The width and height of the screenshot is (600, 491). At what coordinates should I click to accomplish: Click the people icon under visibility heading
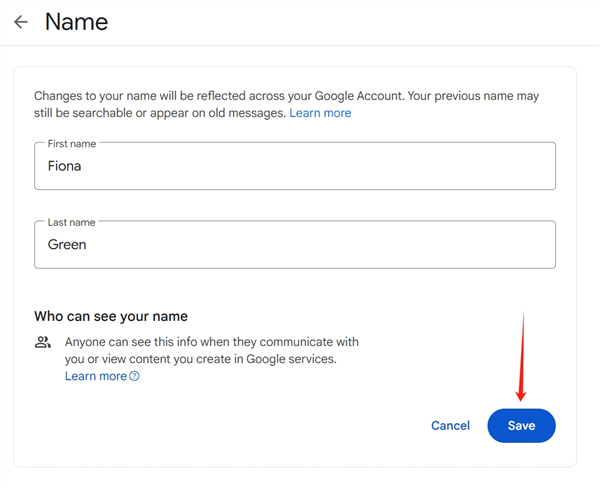point(42,342)
